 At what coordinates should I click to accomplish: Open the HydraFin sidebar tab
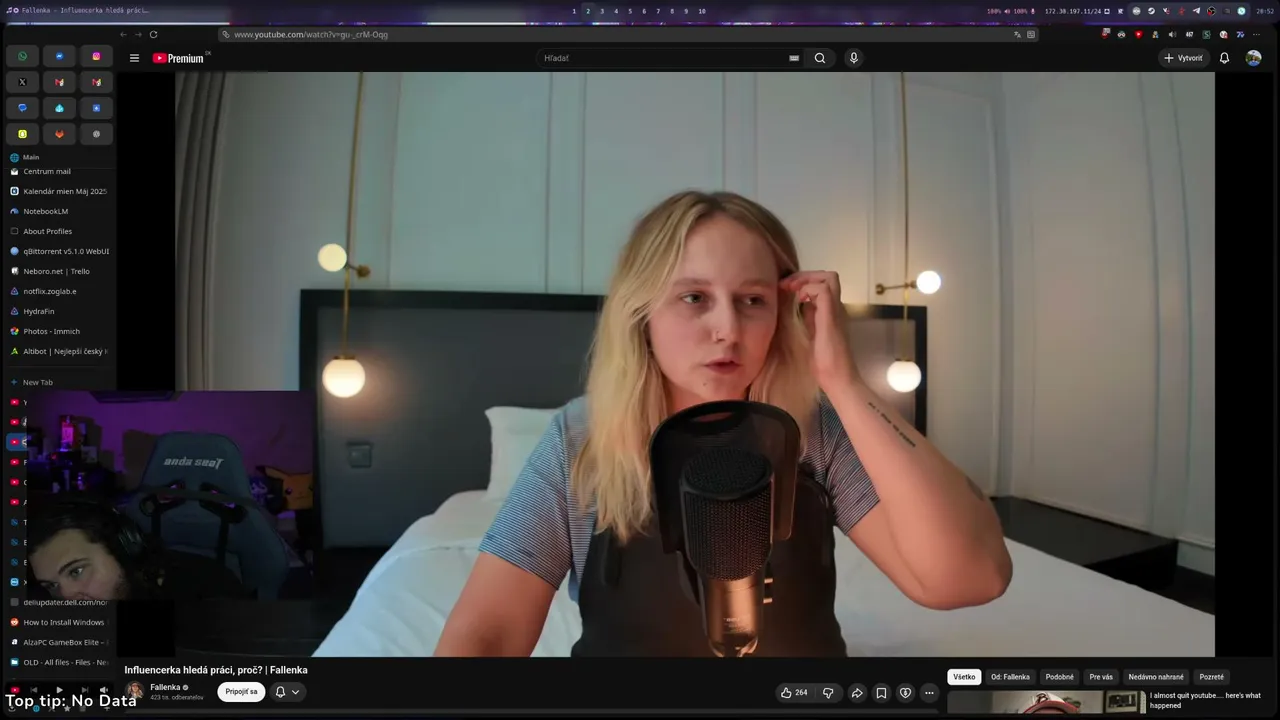(58, 311)
